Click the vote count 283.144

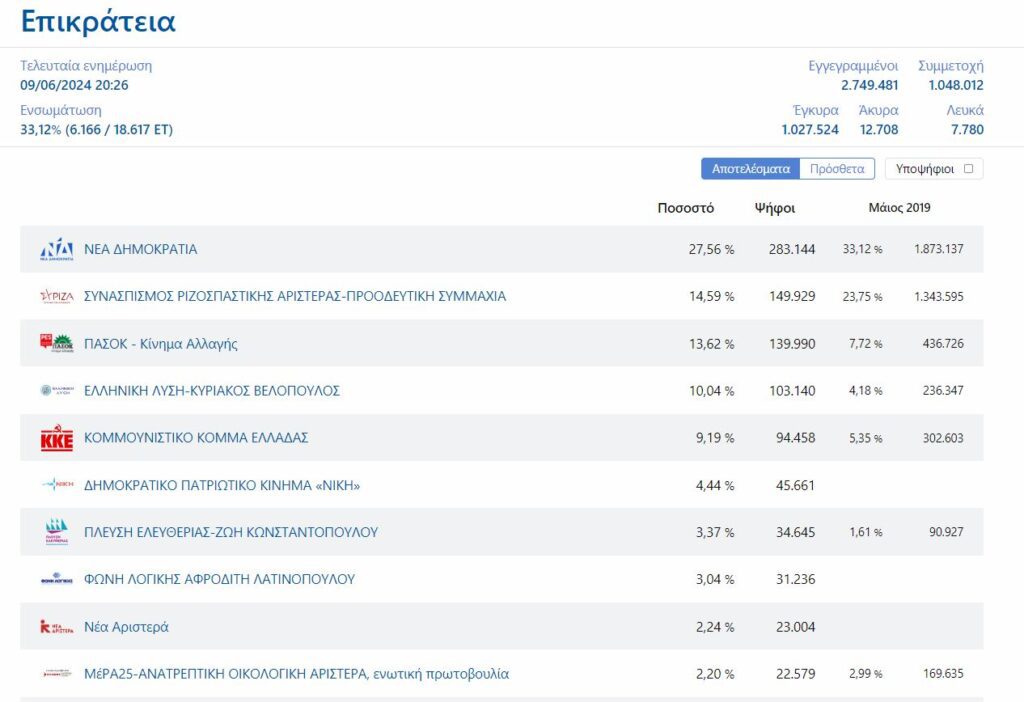792,249
